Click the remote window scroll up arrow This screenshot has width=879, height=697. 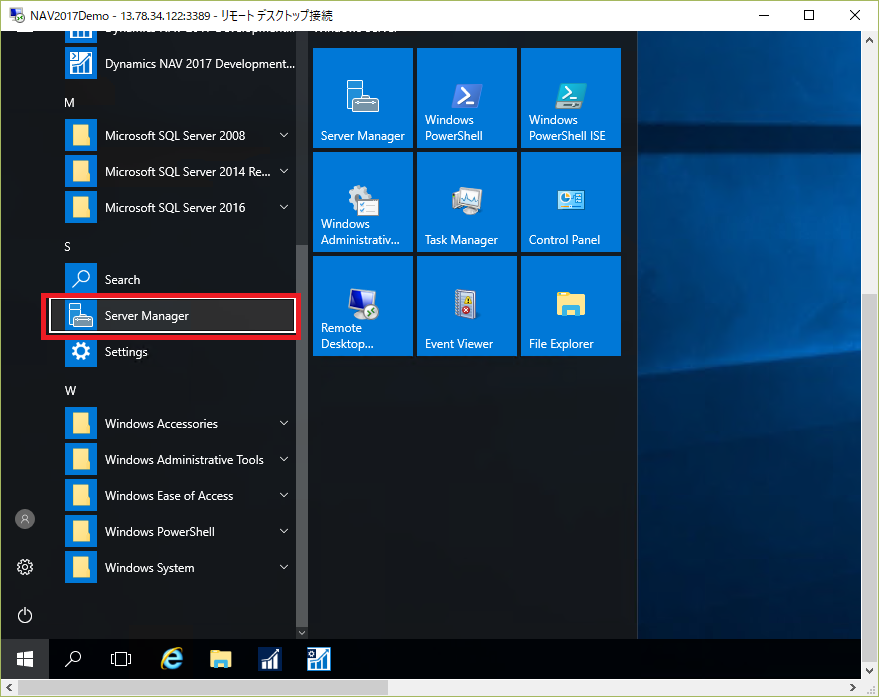point(869,40)
